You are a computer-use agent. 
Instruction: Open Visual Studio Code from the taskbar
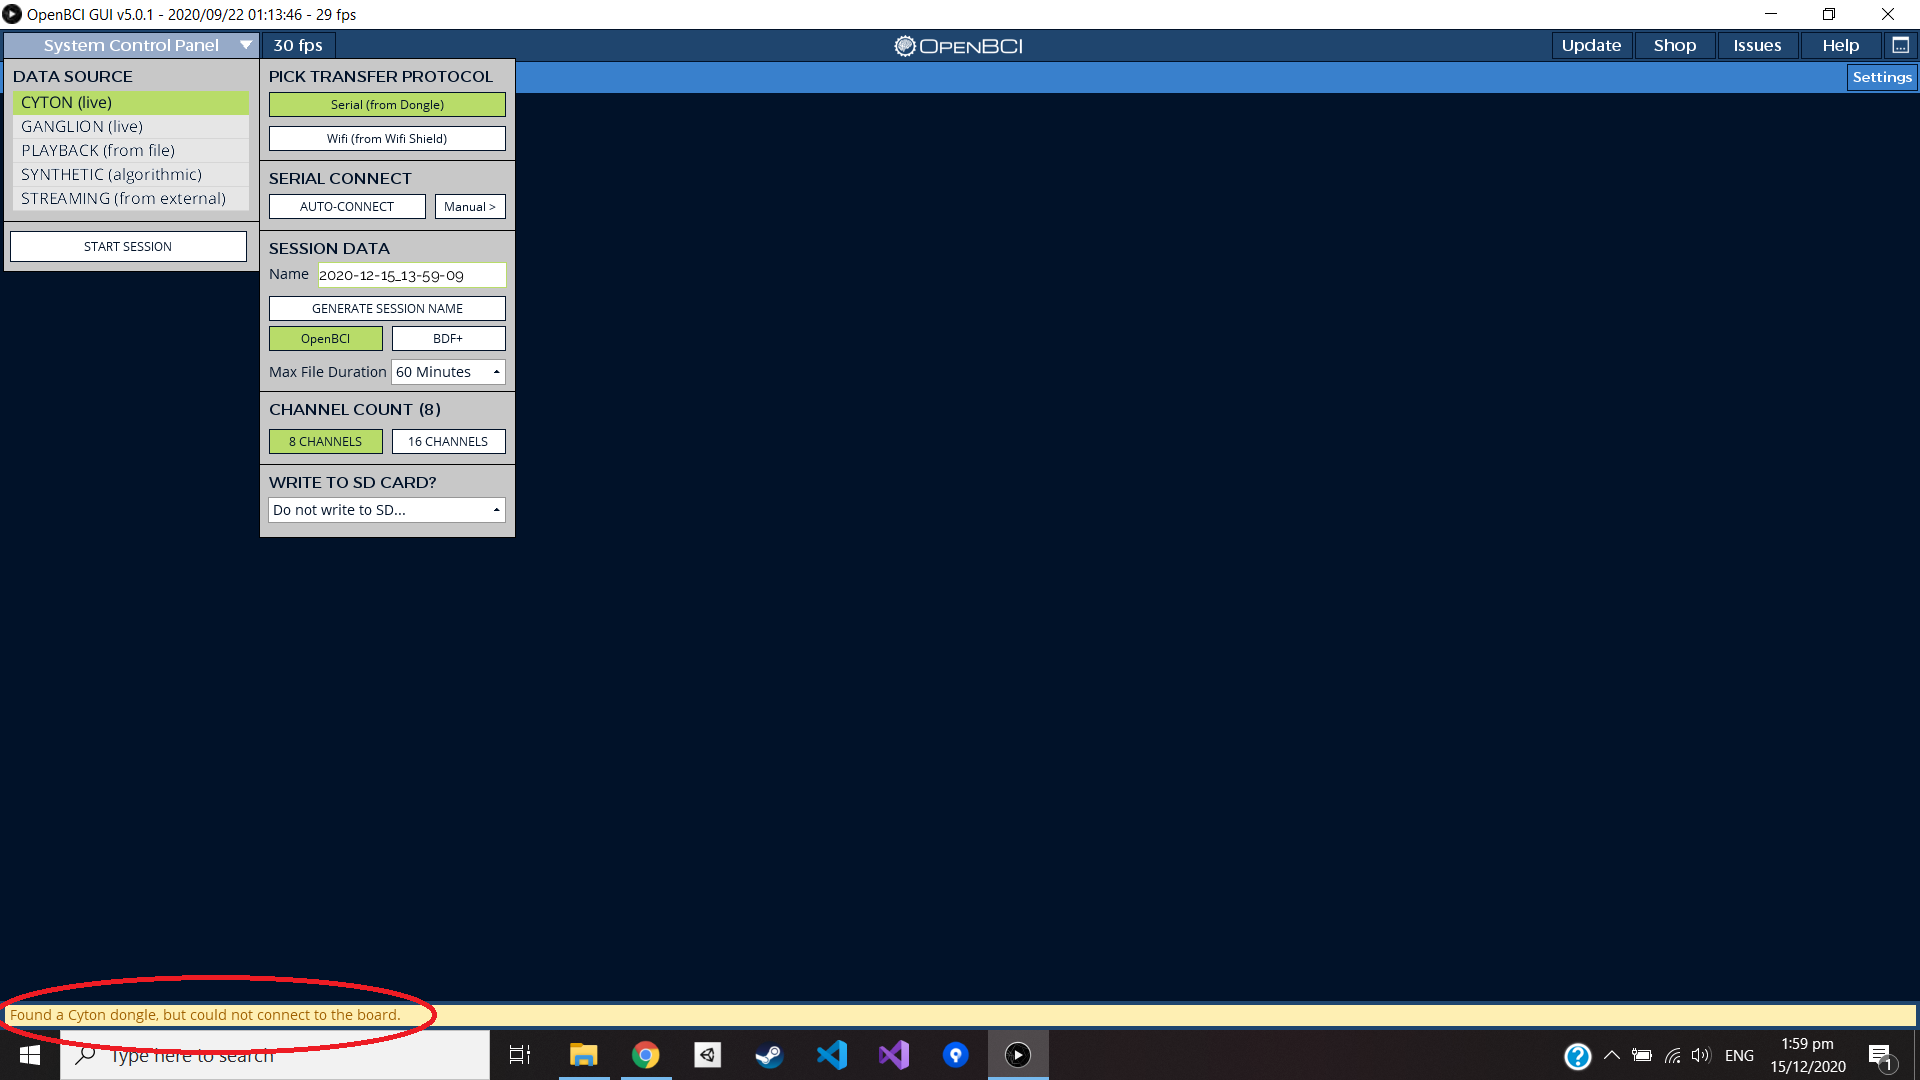(832, 1055)
